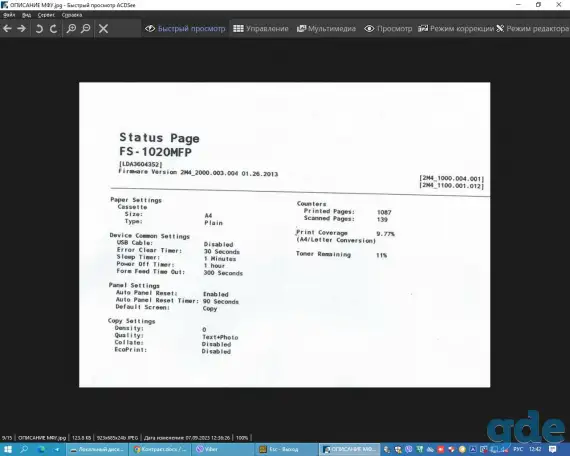Delete image using the X toolbar icon
This screenshot has height=456, width=570.
coord(103,28)
